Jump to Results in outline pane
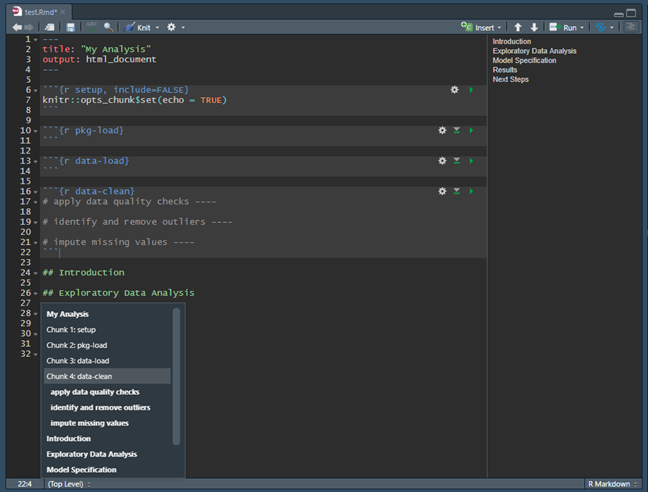 coord(505,70)
